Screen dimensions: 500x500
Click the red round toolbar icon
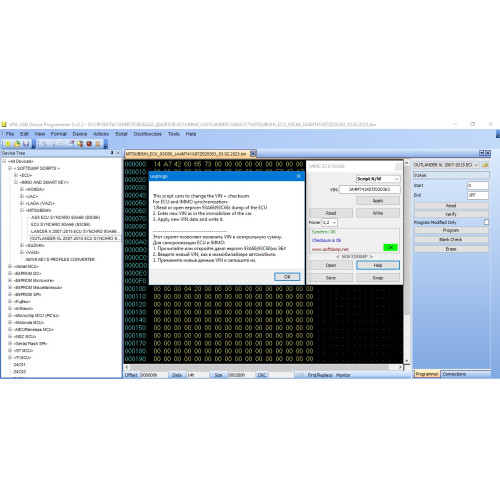(x=89, y=144)
